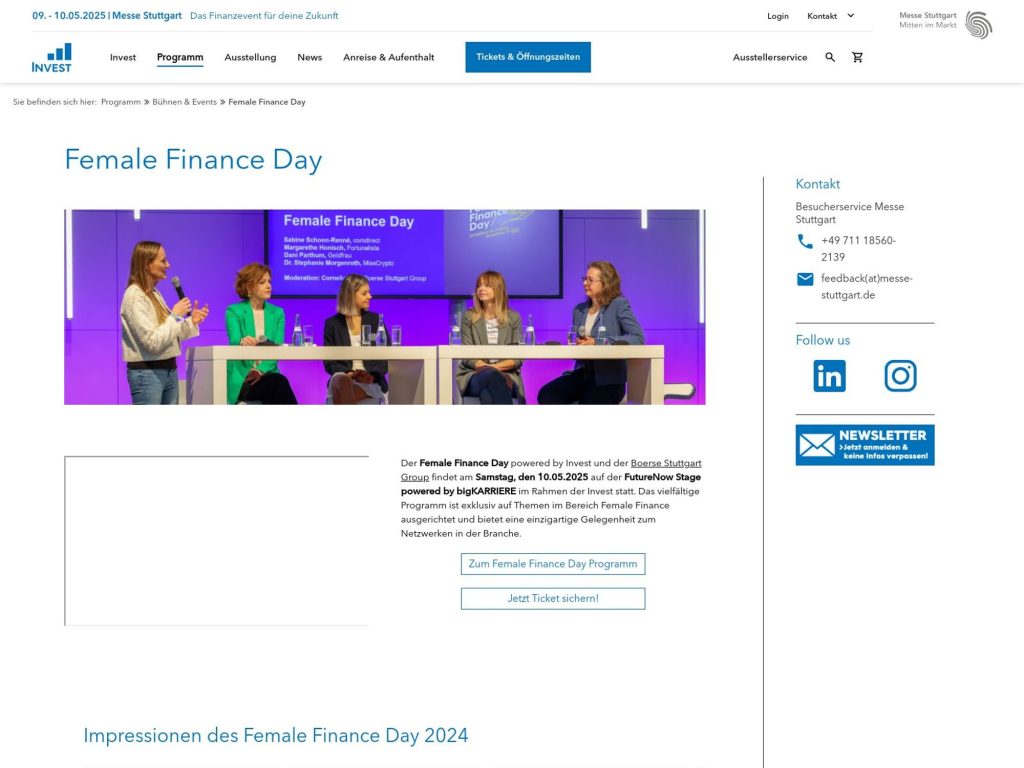Image resolution: width=1024 pixels, height=768 pixels.
Task: Open the Login link
Action: 778,16
